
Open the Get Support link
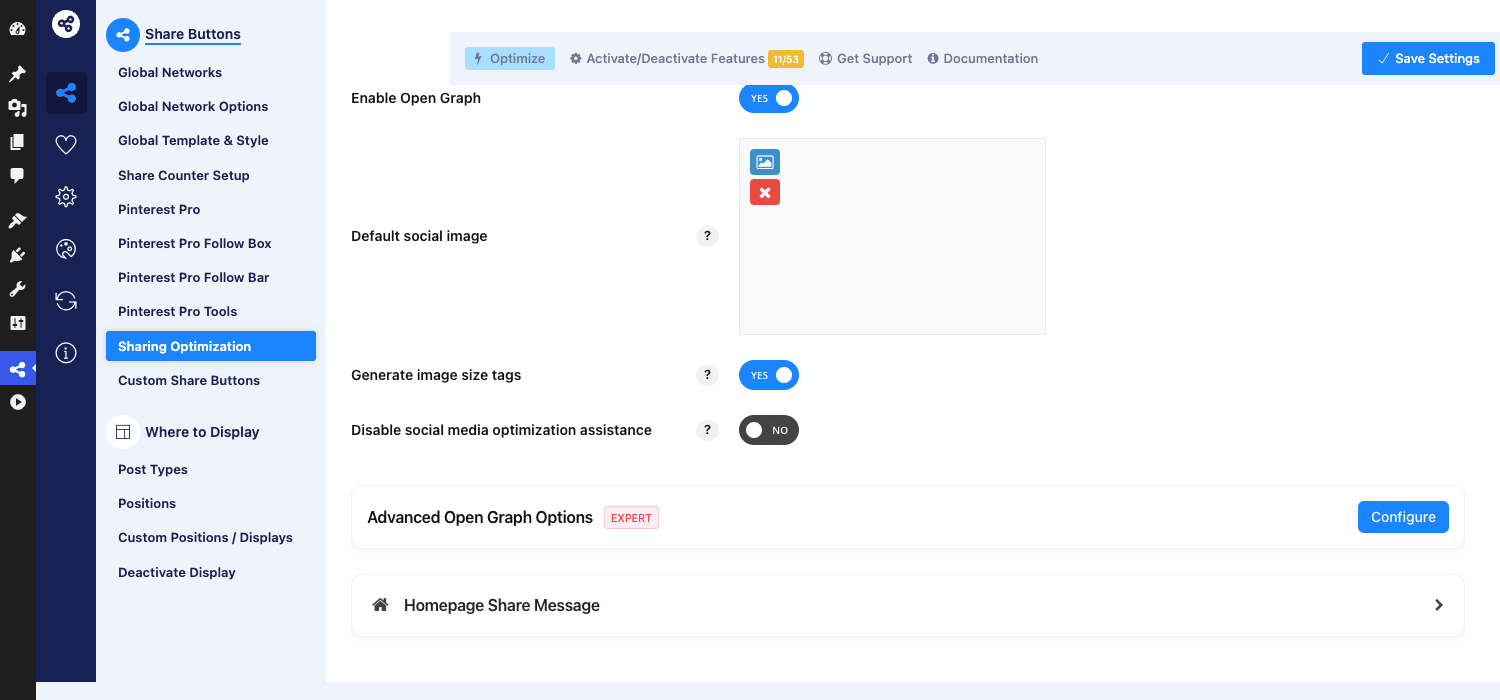coord(865,58)
